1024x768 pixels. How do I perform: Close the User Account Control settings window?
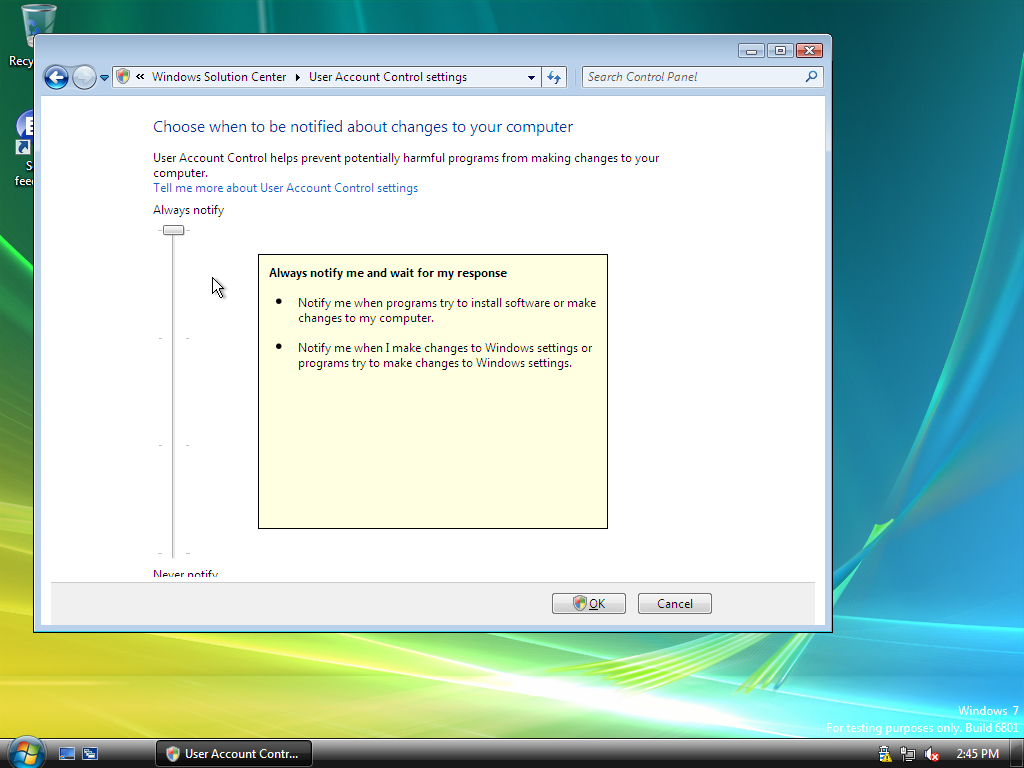809,50
